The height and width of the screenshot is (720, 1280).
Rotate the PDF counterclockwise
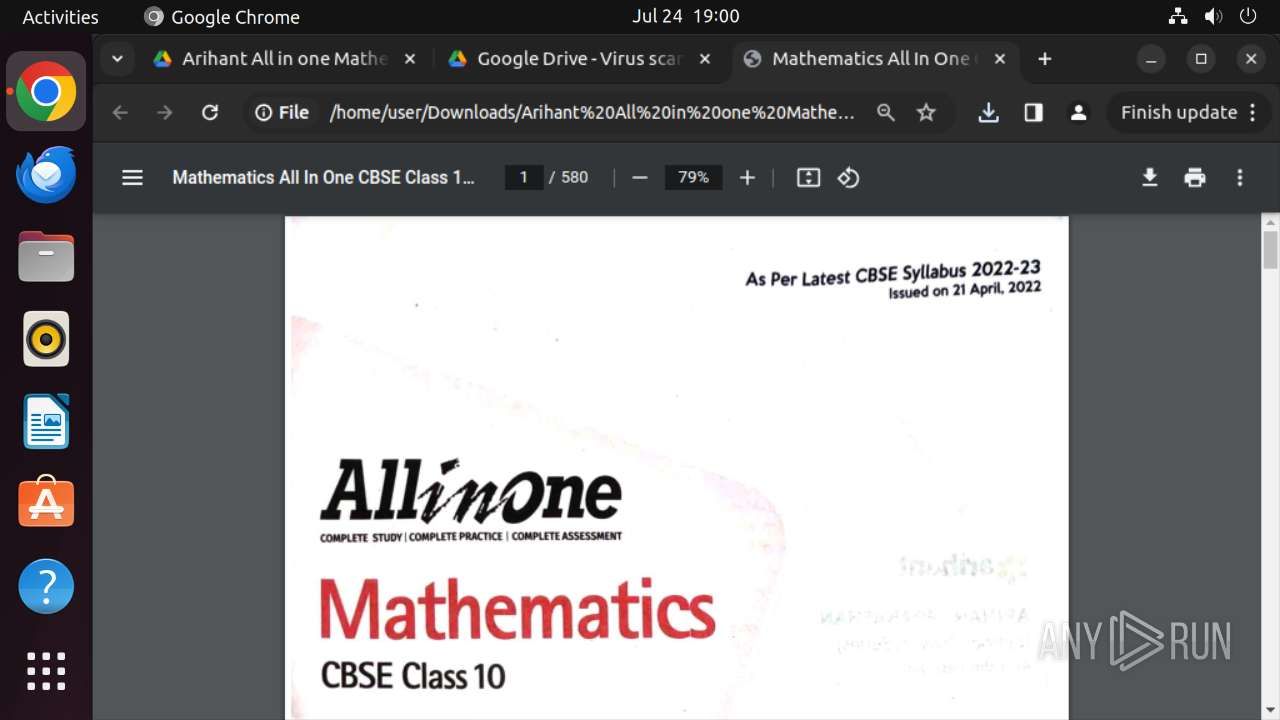click(849, 178)
